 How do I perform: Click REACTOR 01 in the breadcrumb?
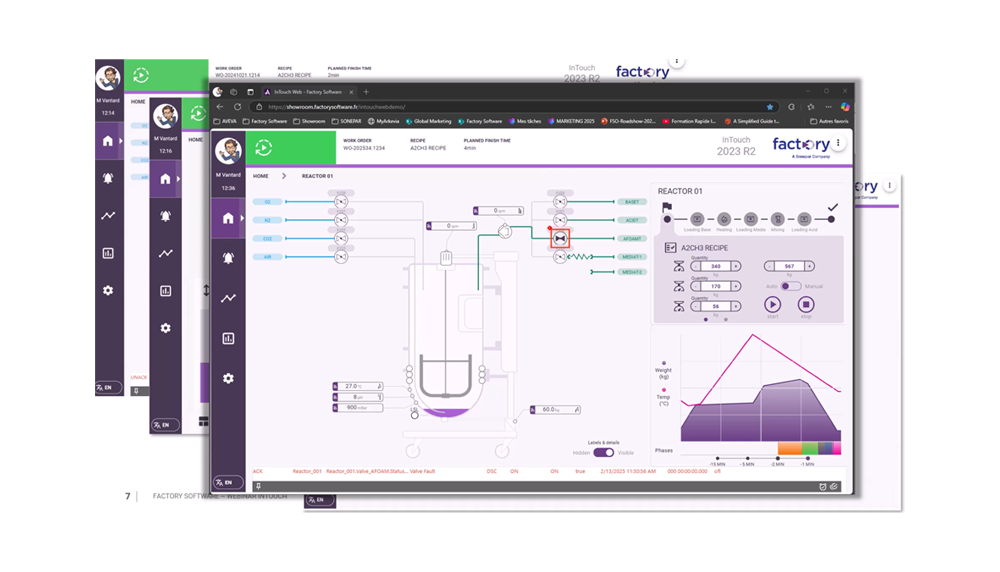(317, 176)
